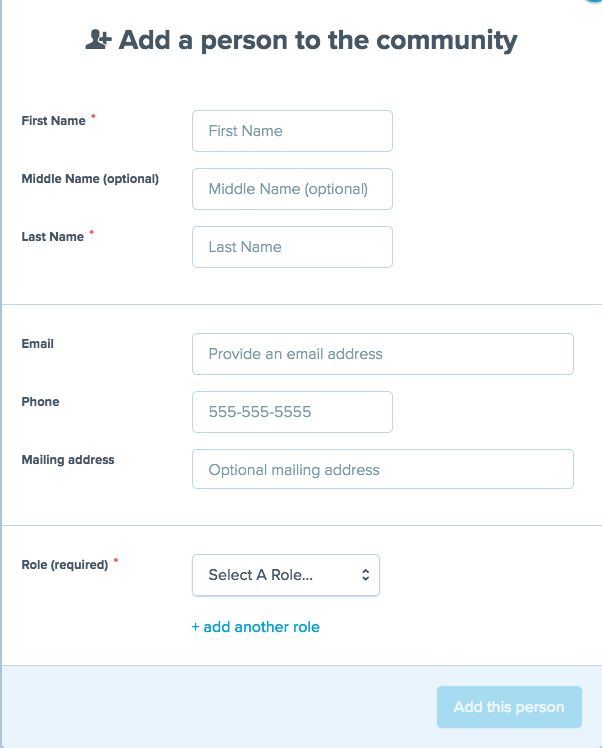Click the red asterisk beside Role (required)
602x748 pixels.
click(116, 562)
